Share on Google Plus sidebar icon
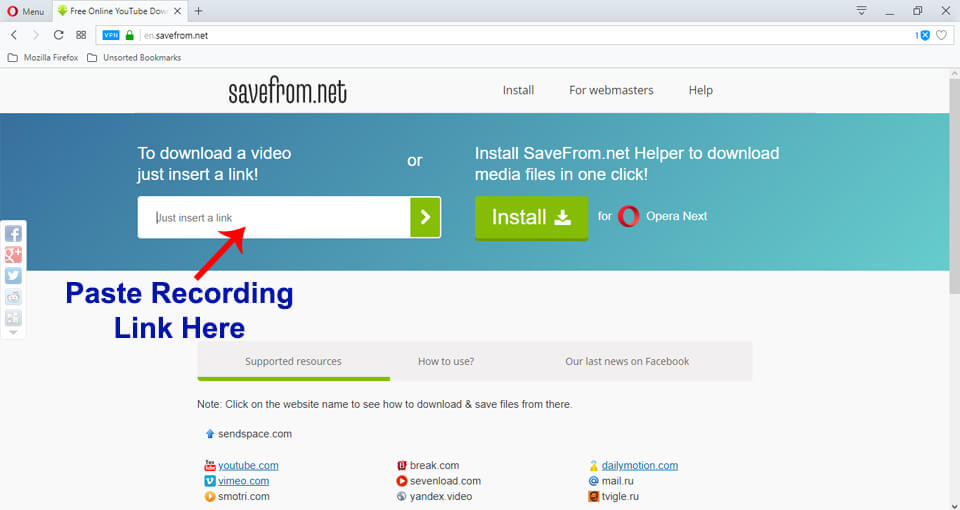This screenshot has width=960, height=510. (x=13, y=254)
